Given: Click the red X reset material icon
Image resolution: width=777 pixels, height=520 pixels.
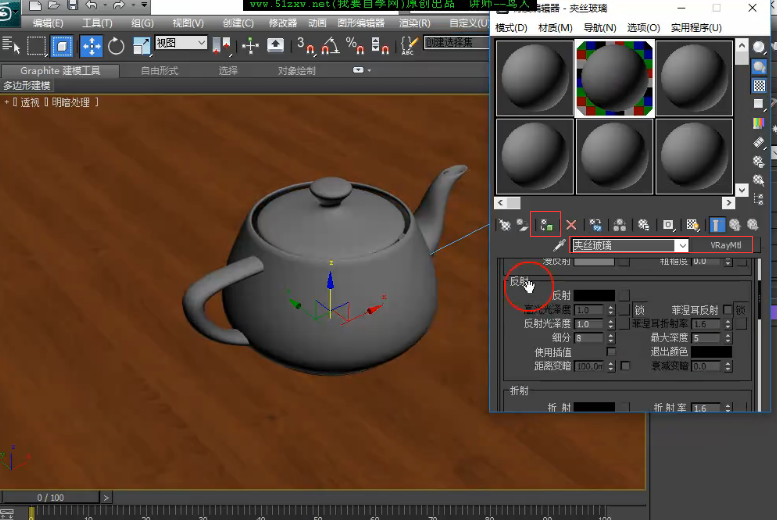Looking at the screenshot, I should pyautogui.click(x=571, y=225).
